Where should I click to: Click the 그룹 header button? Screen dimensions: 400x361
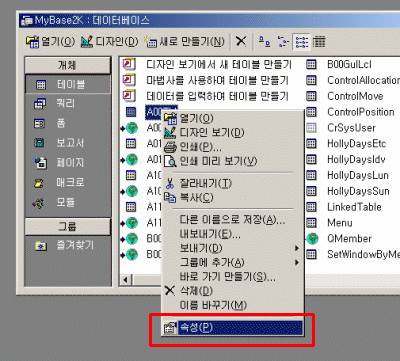pos(68,227)
